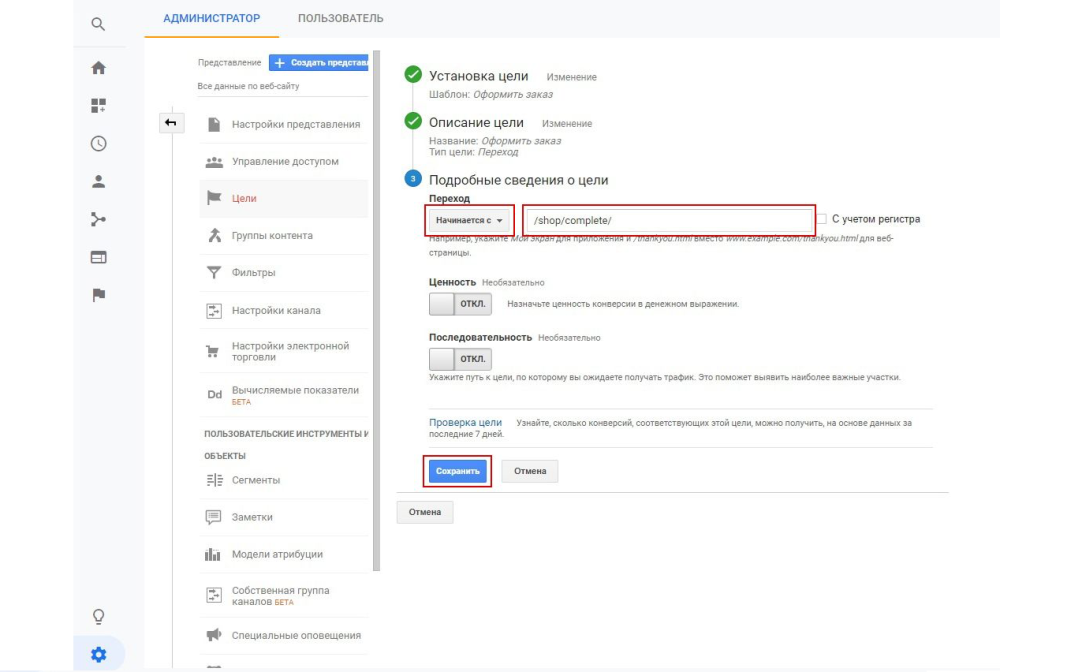Open the Real-time clock icon

click(x=99, y=144)
